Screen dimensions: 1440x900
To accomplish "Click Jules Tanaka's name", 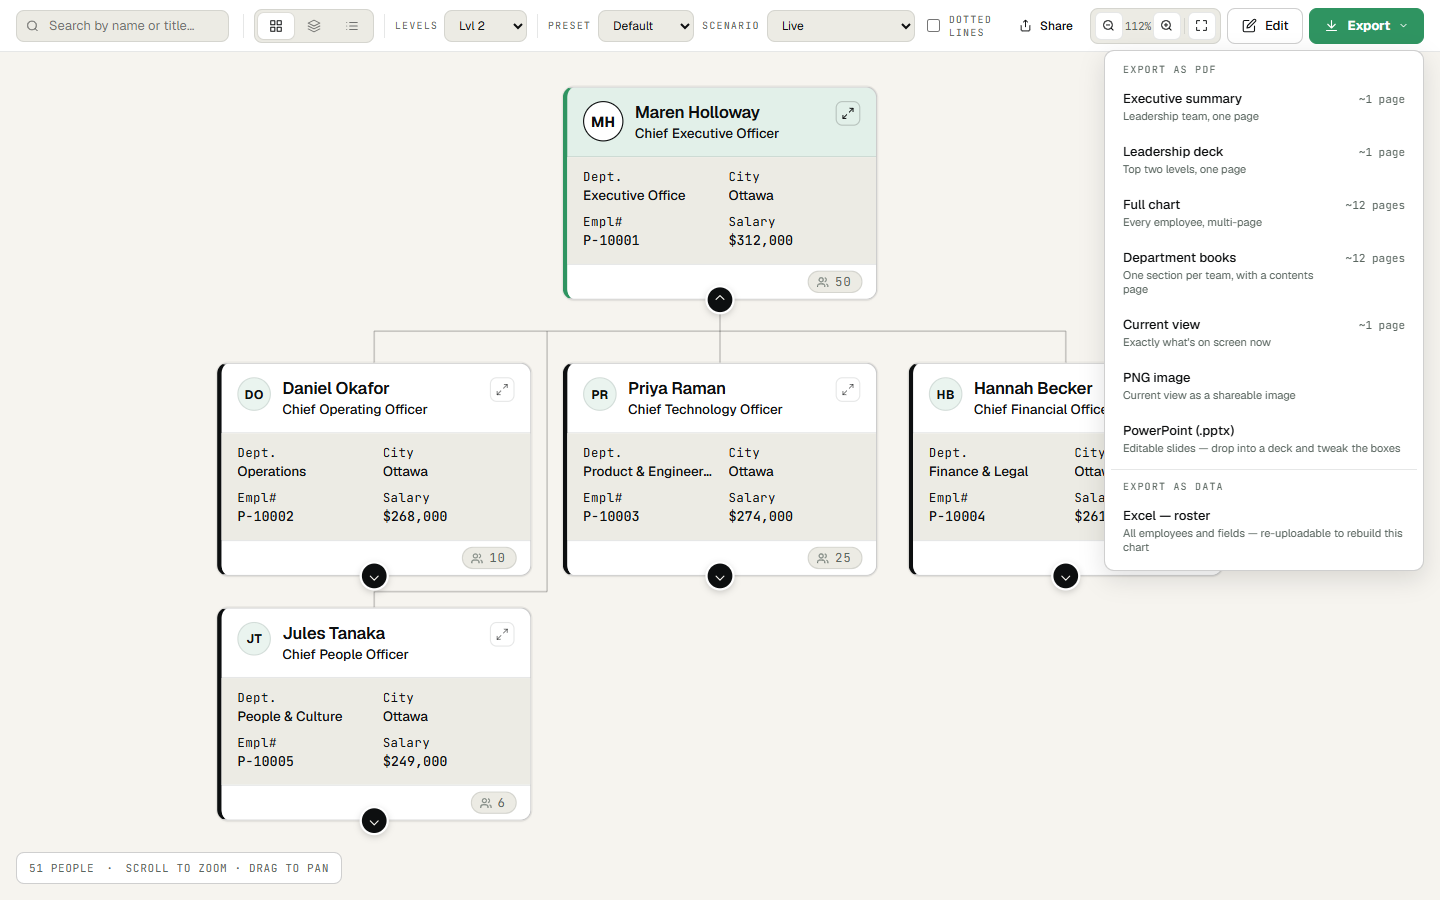I will point(334,634).
